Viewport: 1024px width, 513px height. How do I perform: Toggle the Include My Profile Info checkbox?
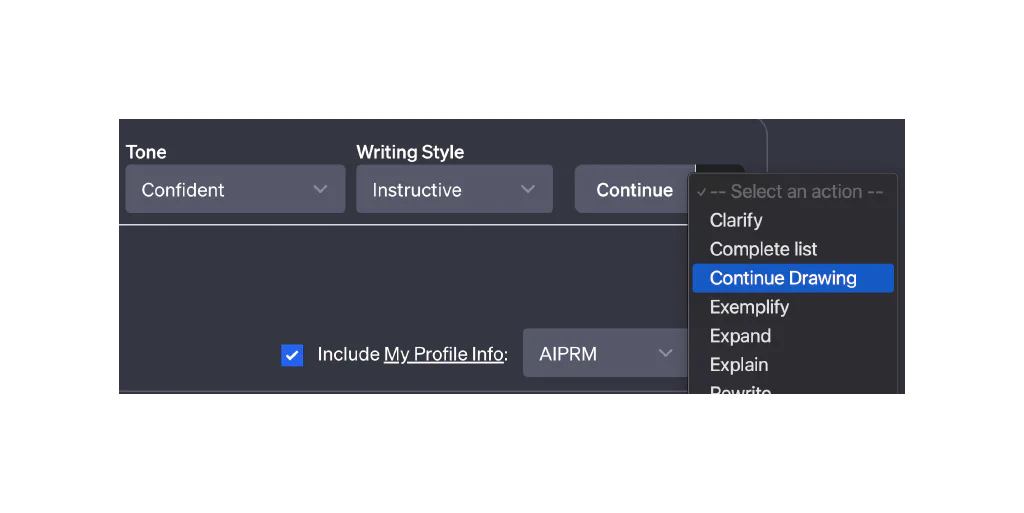coord(292,355)
